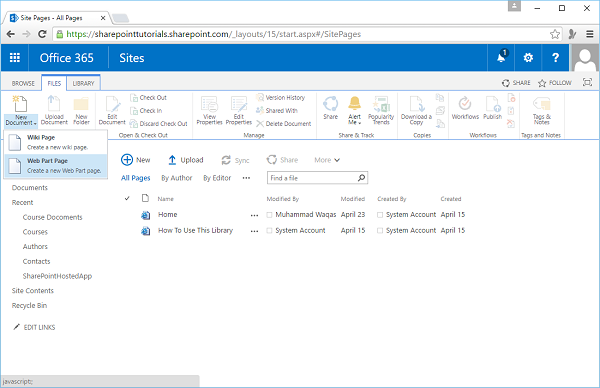Open notifications bell icon

501,58
